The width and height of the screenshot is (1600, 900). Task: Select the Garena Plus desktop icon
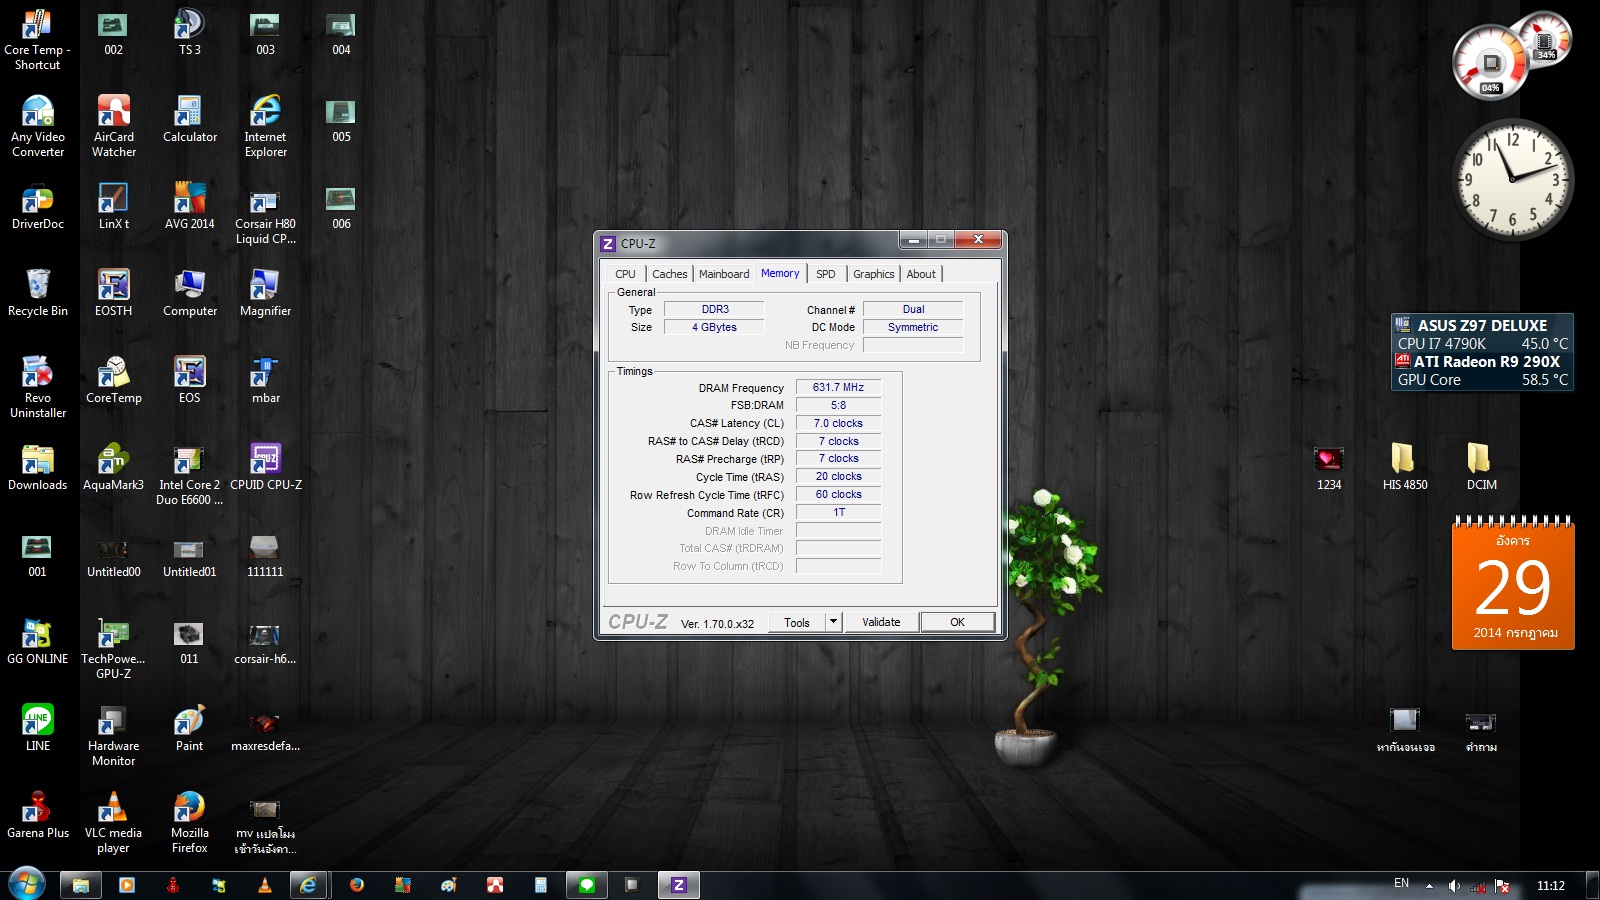(38, 816)
